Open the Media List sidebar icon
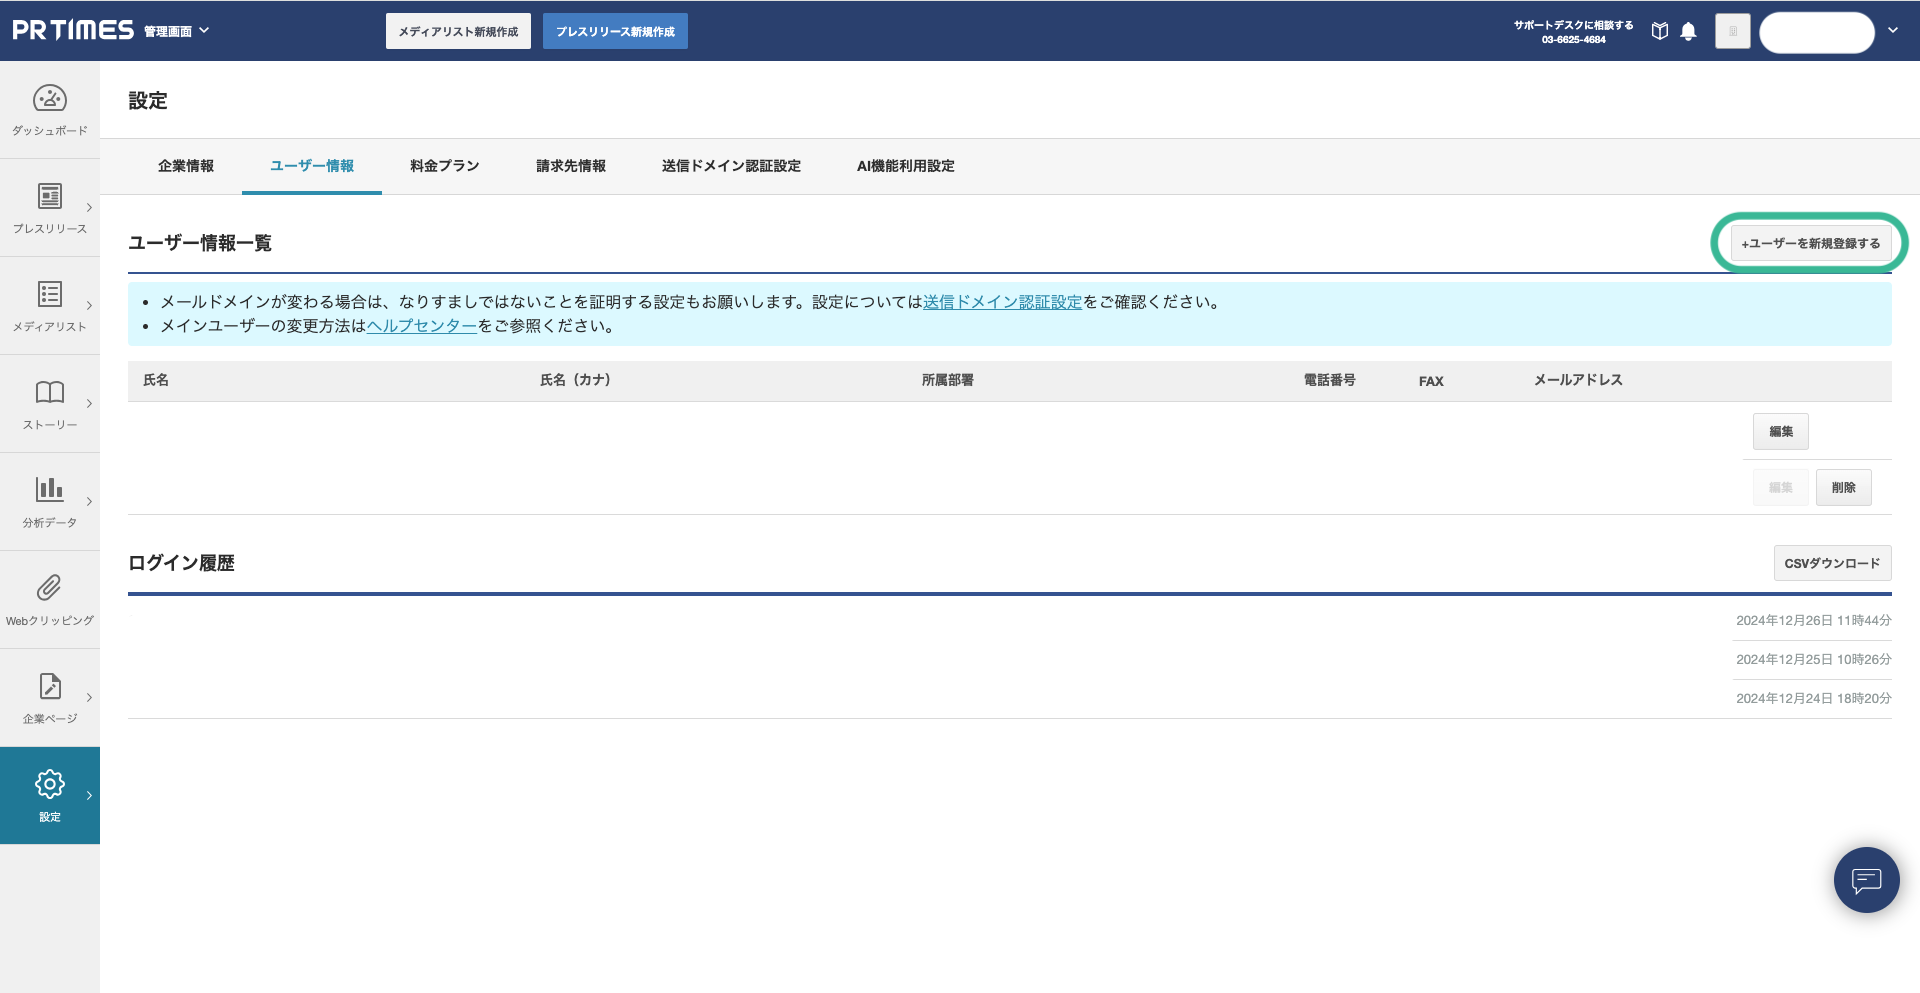The height and width of the screenshot is (993, 1920). click(x=50, y=294)
